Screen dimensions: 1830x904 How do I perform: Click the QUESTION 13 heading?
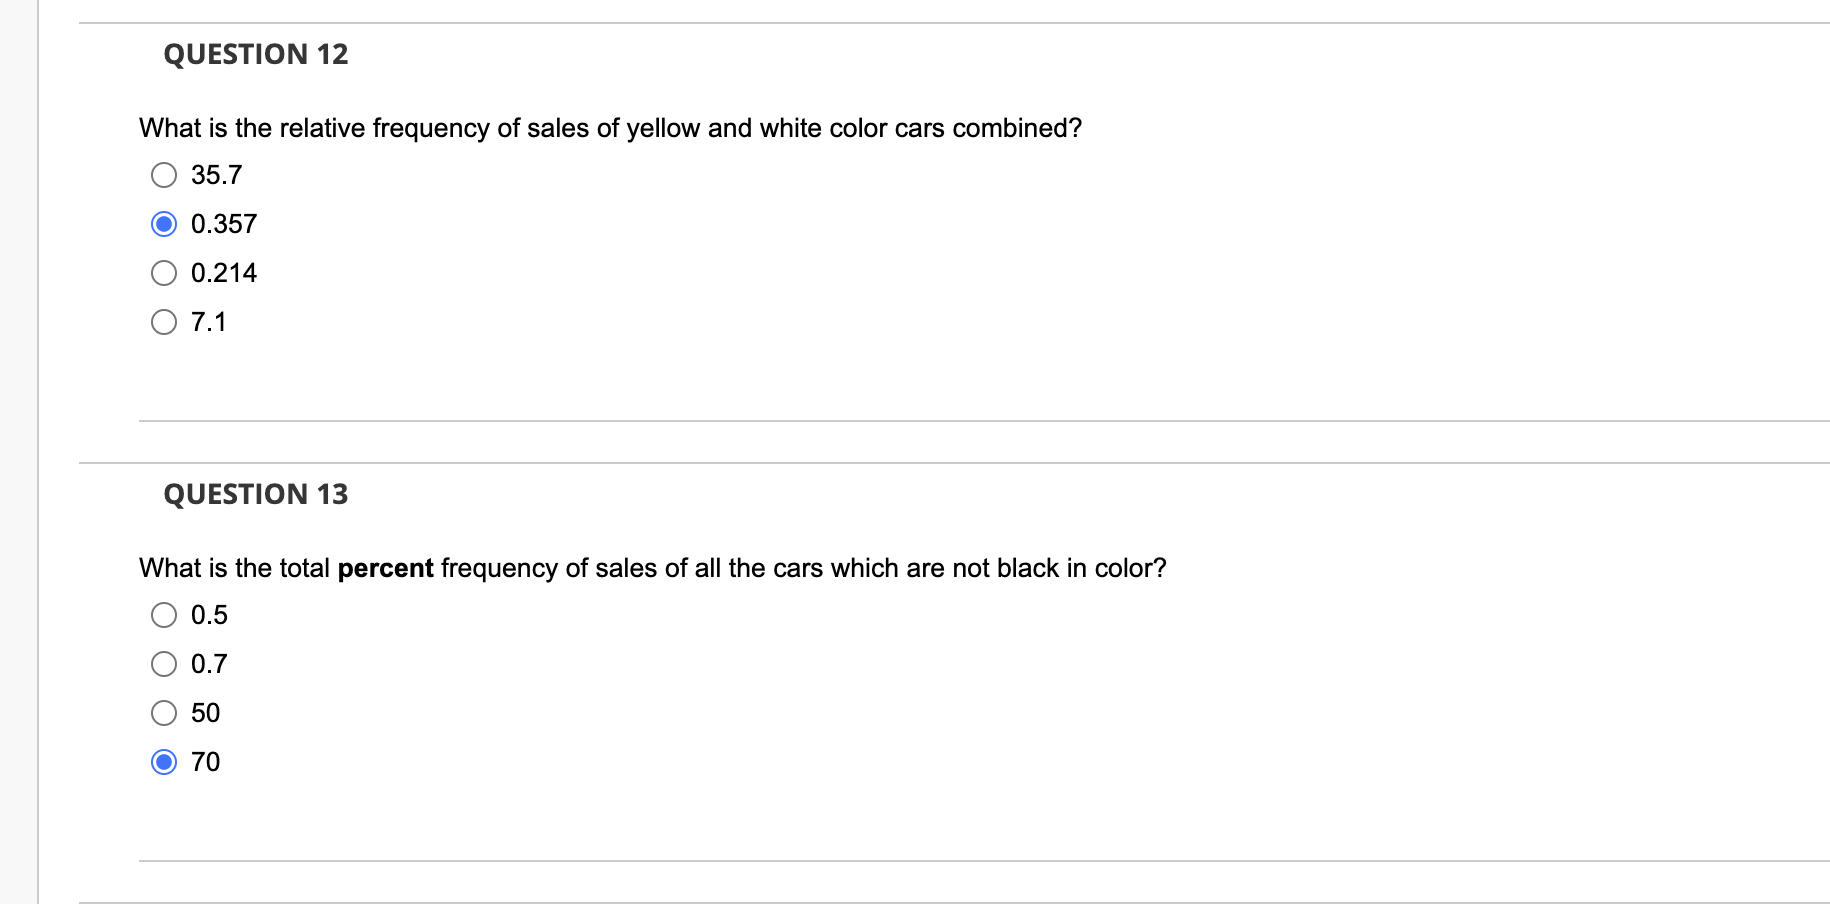pos(256,493)
